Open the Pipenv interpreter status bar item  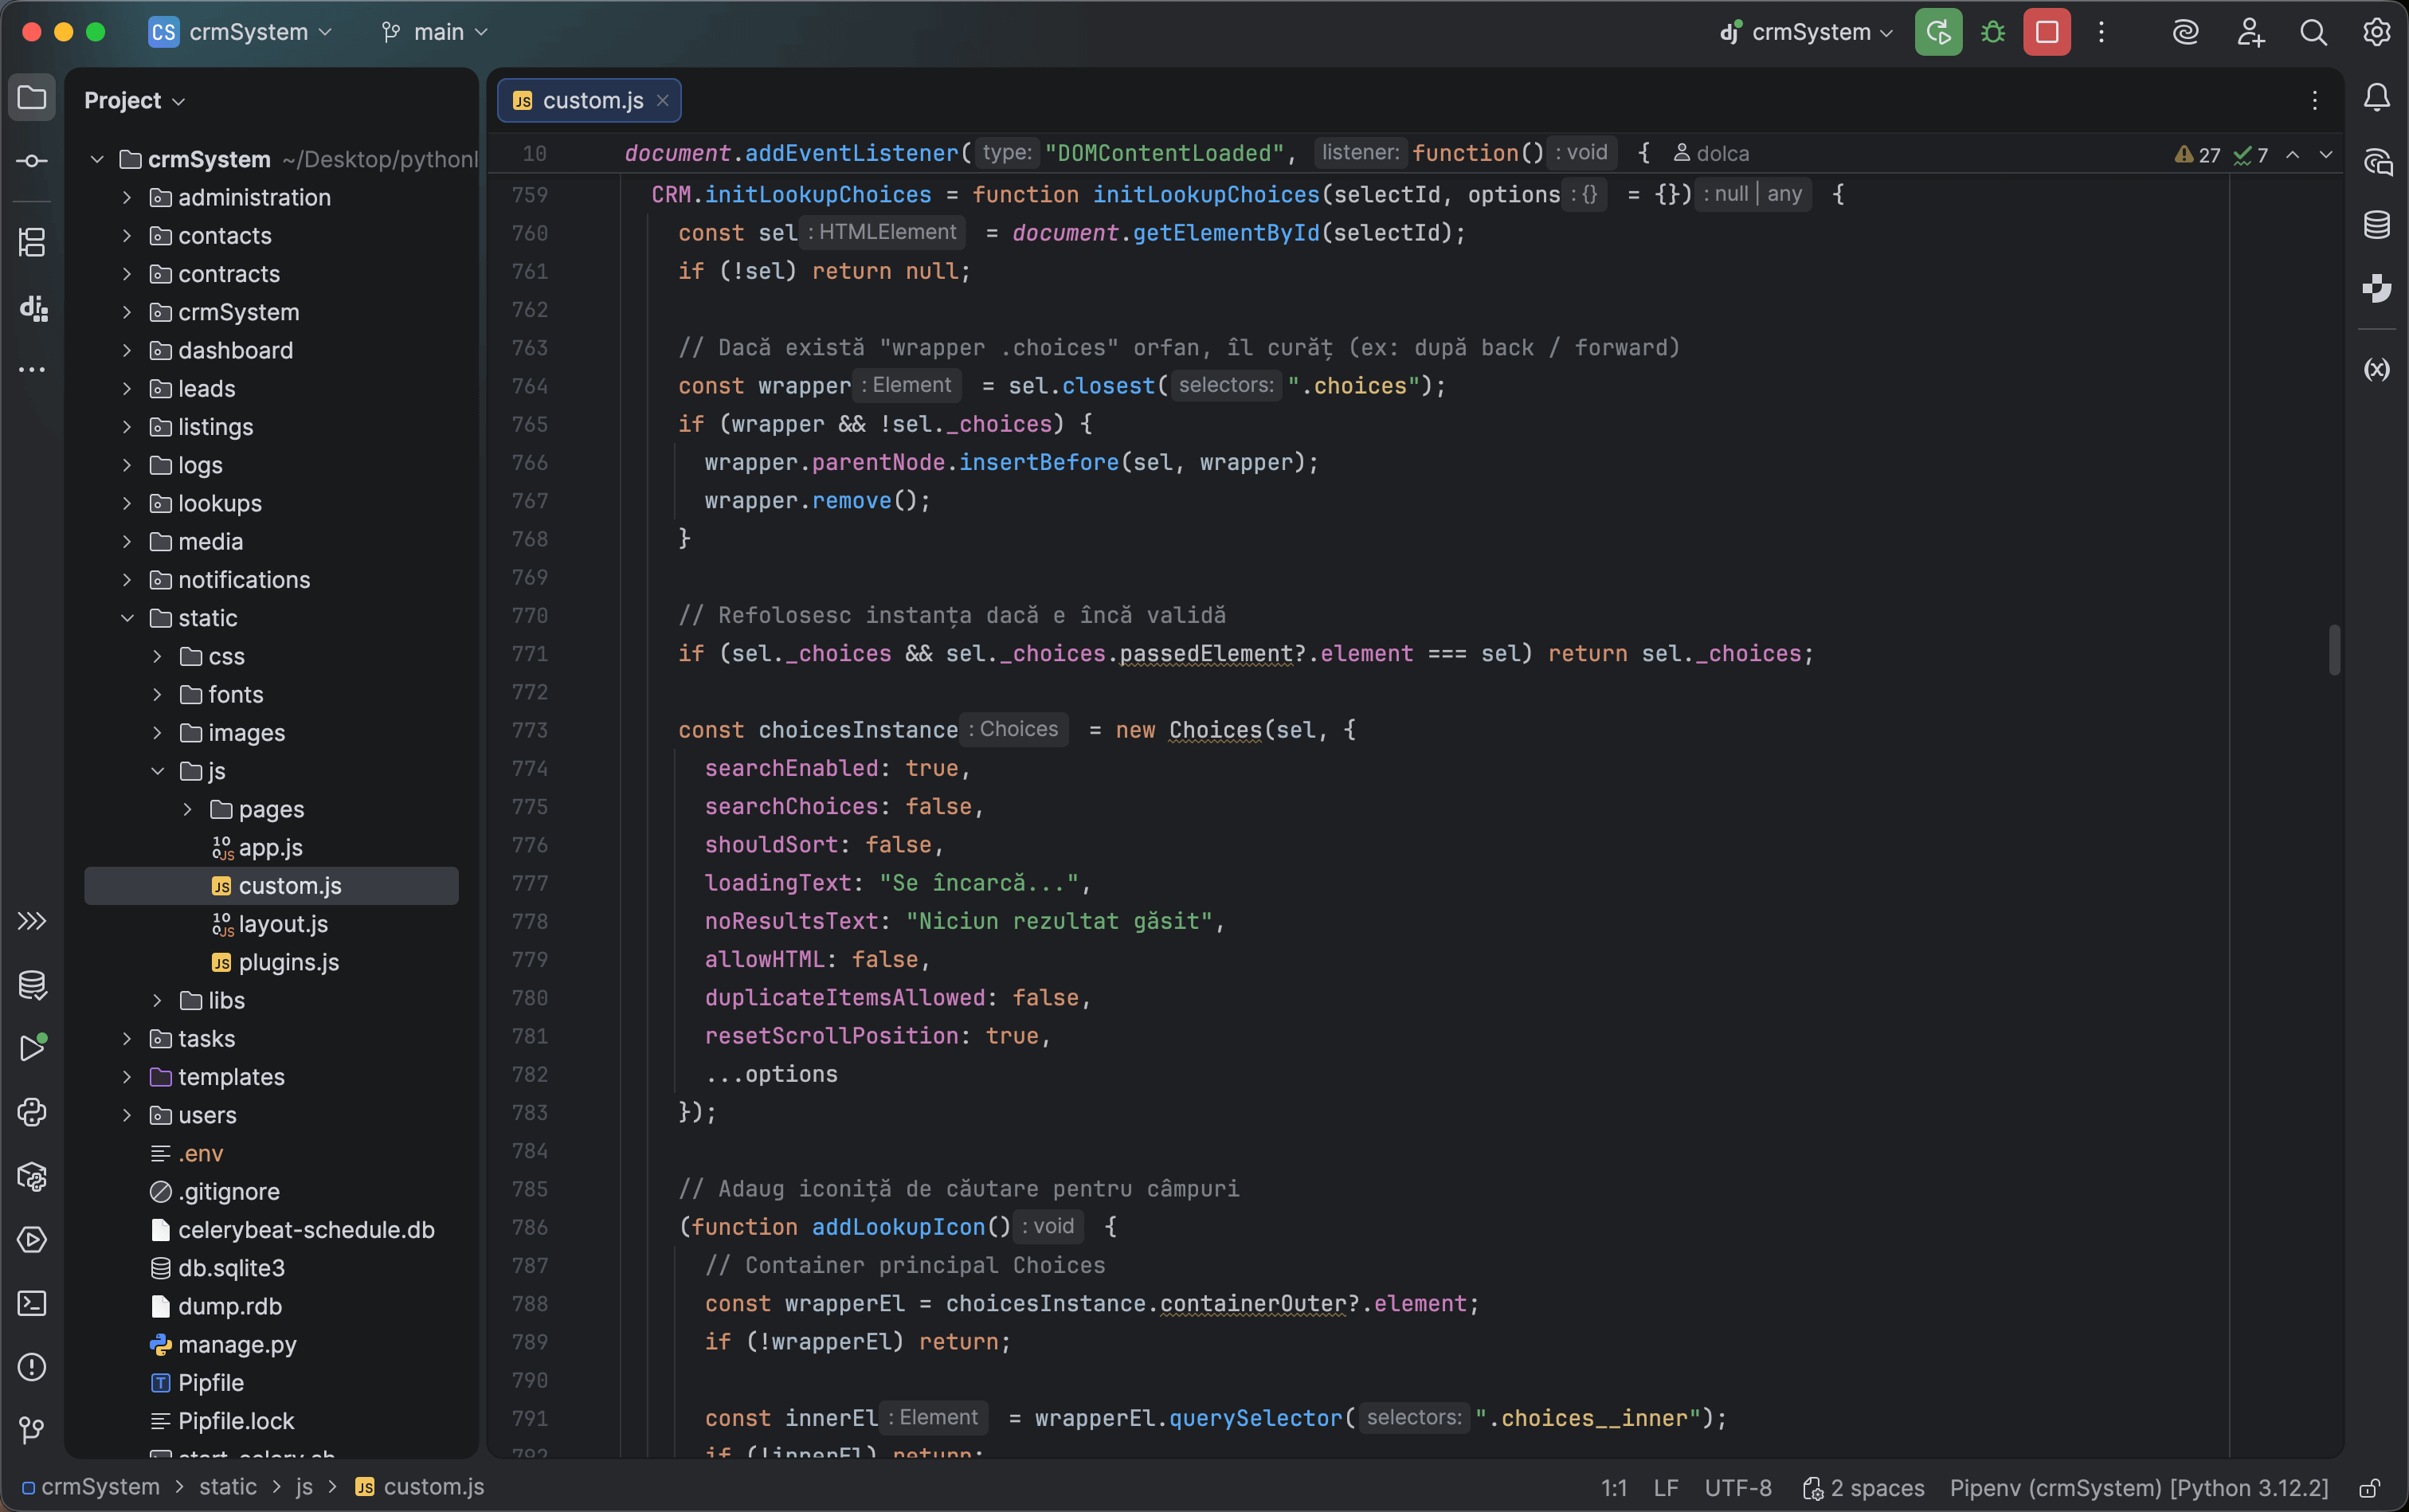(x=2140, y=1488)
